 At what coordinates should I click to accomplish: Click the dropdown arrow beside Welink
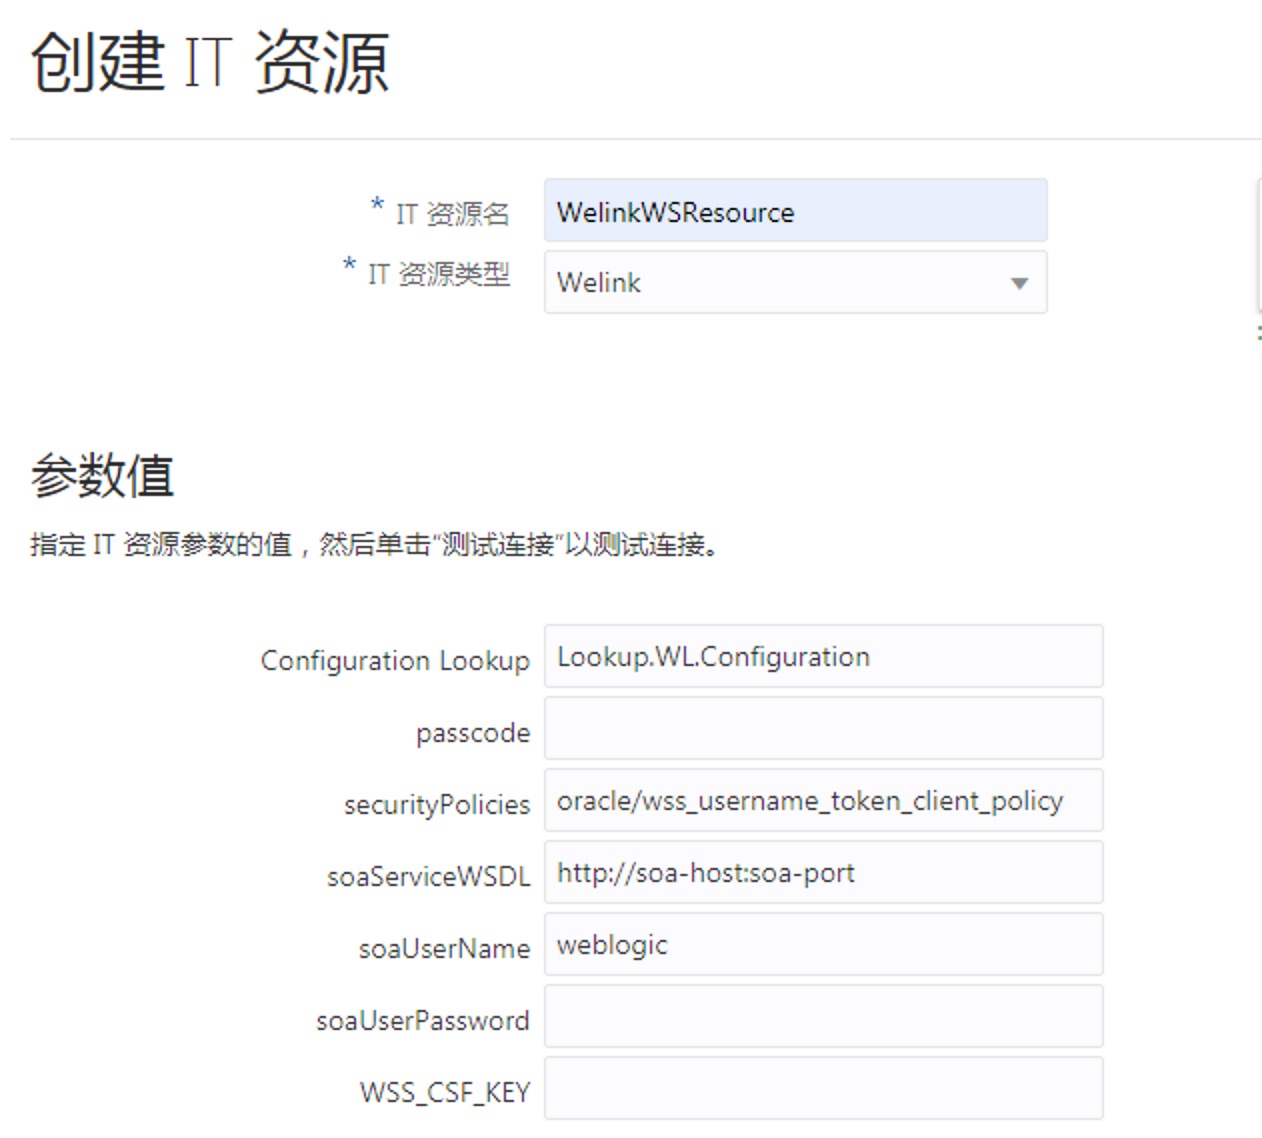(x=1019, y=283)
